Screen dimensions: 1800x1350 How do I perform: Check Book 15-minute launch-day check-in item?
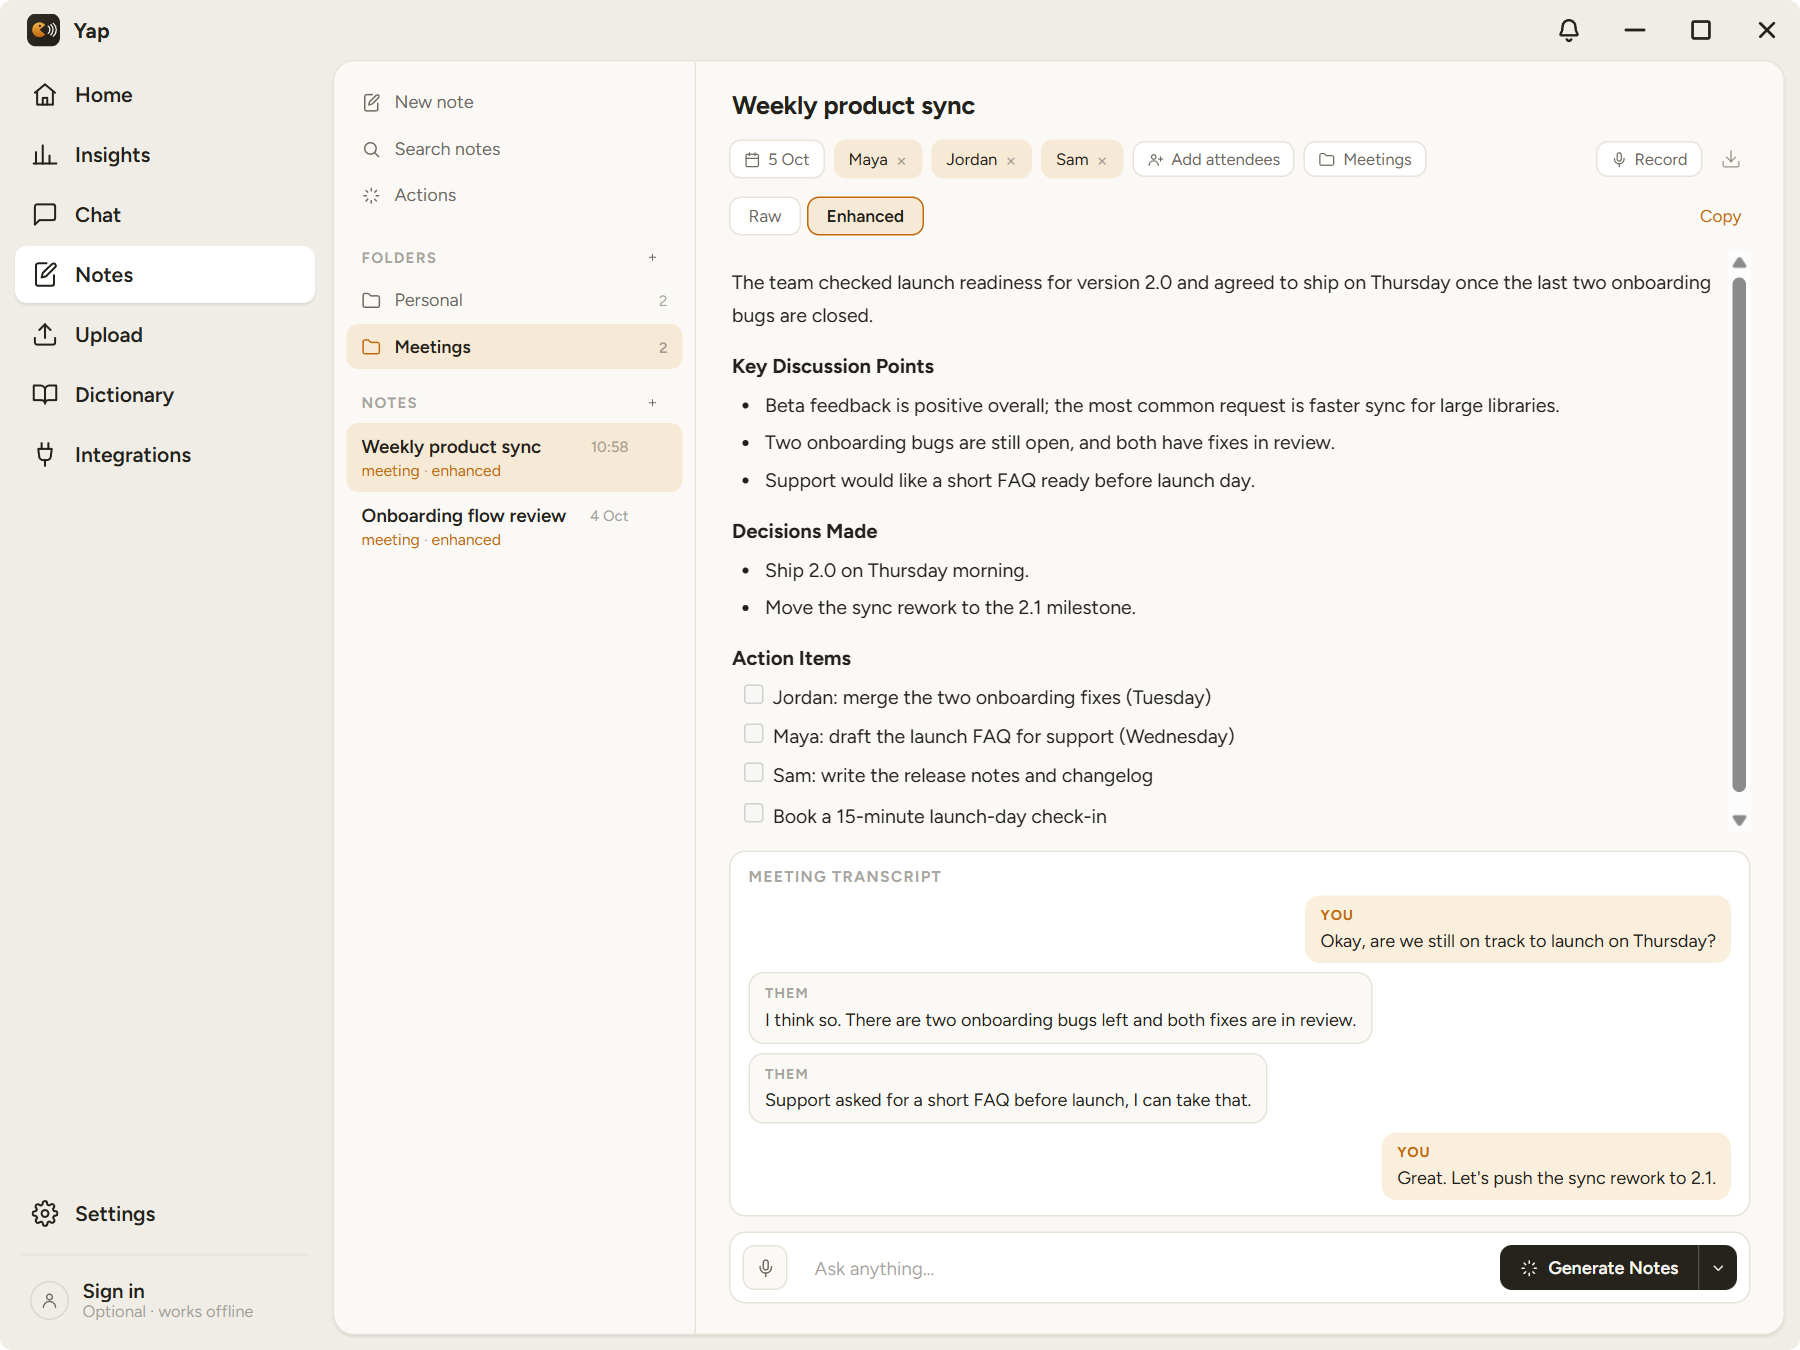click(754, 813)
